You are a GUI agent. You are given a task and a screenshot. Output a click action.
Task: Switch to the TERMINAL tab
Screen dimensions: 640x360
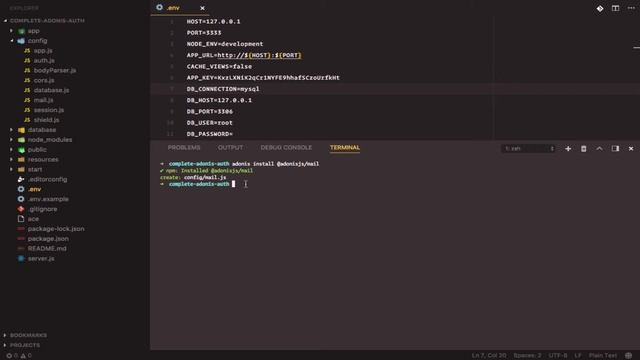click(345, 147)
